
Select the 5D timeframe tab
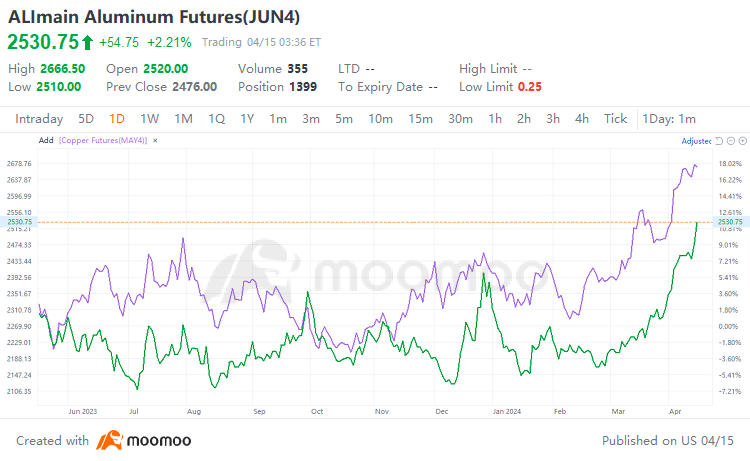86,119
